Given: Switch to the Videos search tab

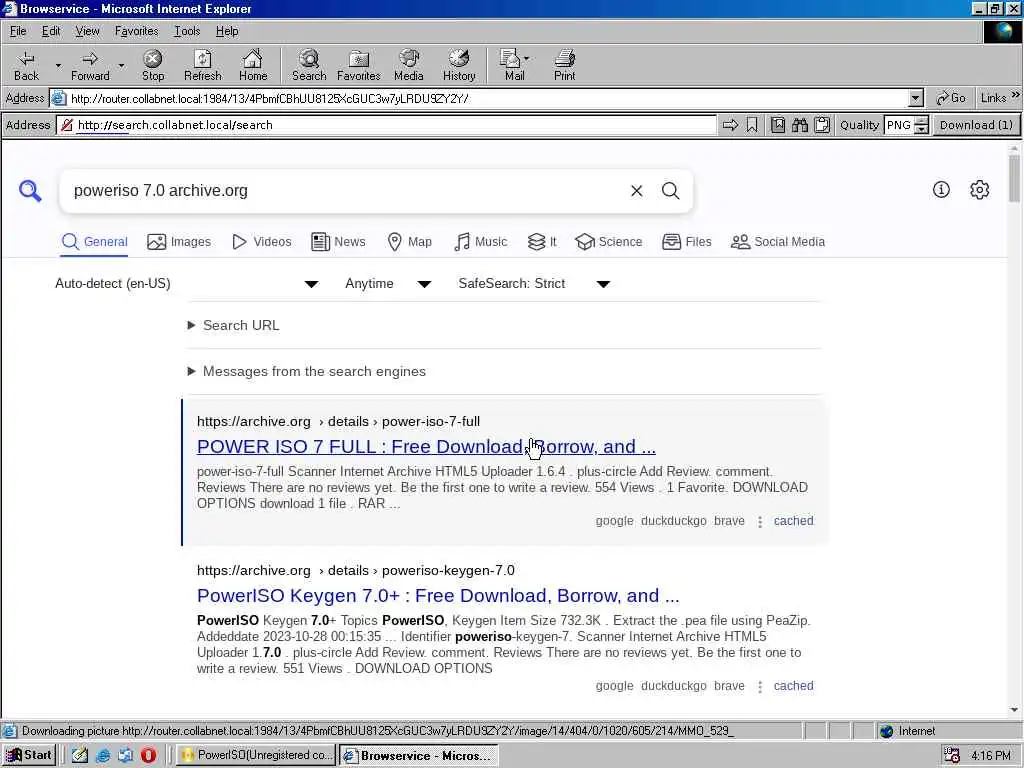Looking at the screenshot, I should [262, 242].
